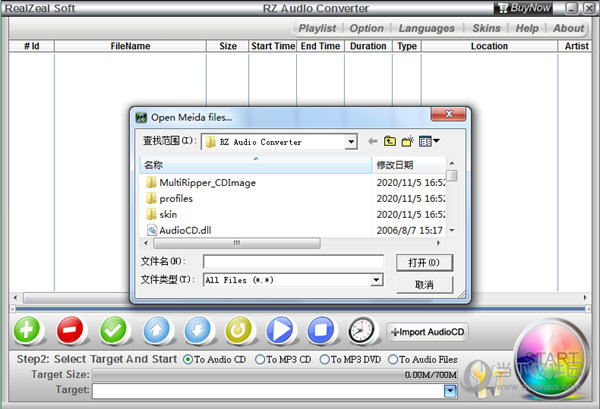Click the End Time column header

320,46
